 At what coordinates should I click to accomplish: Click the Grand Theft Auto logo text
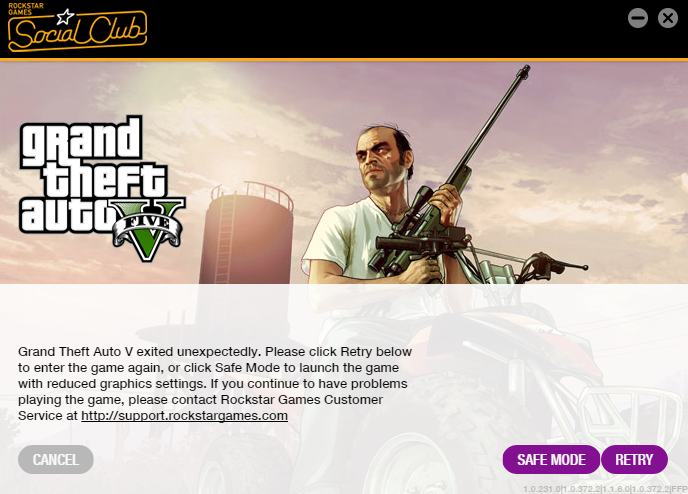pos(92,175)
